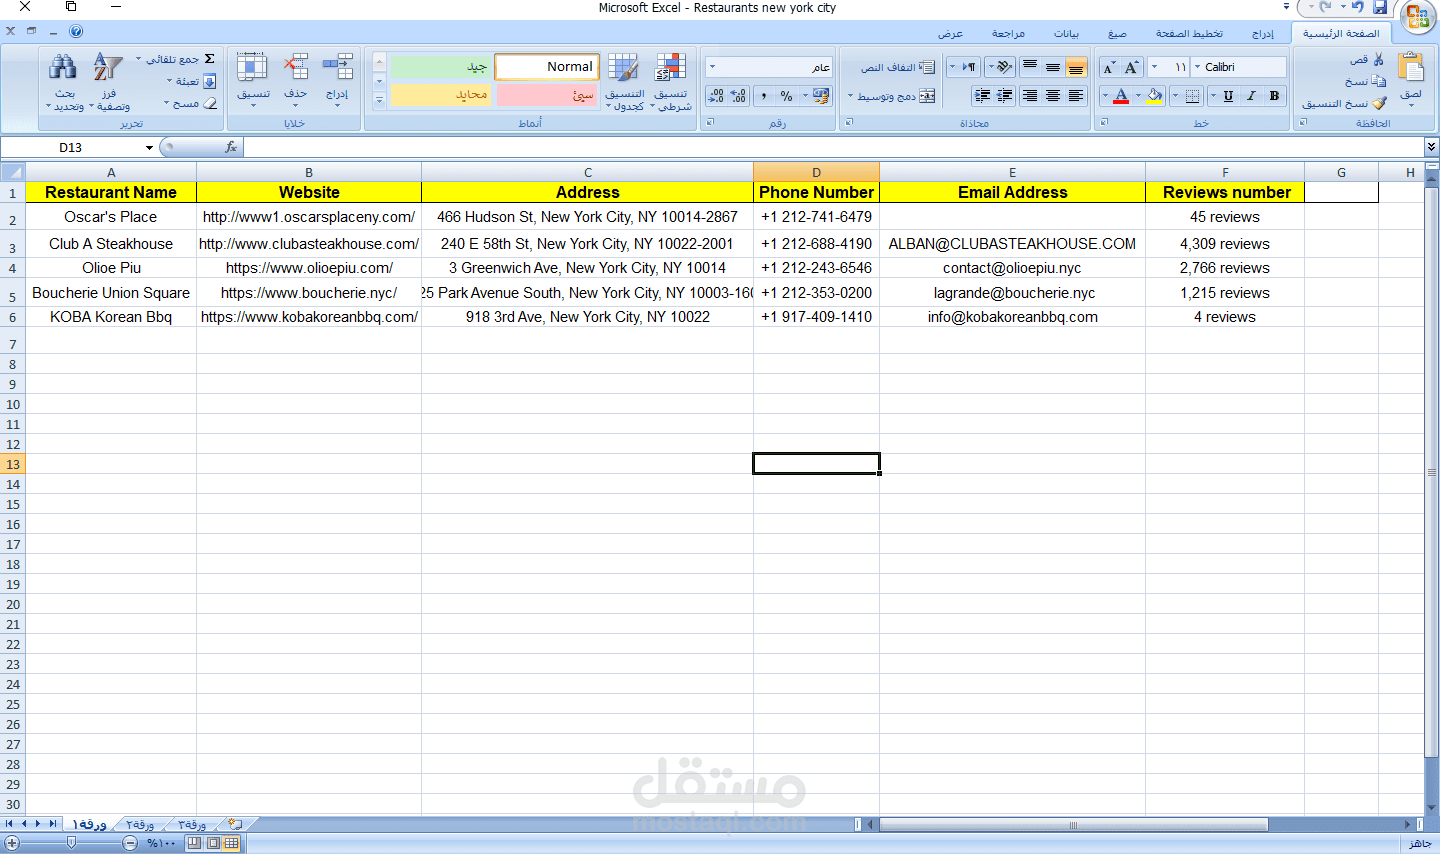Click Merge and Center (دمج وتوسيط) button
This screenshot has width=1440, height=854.
pos(892,96)
